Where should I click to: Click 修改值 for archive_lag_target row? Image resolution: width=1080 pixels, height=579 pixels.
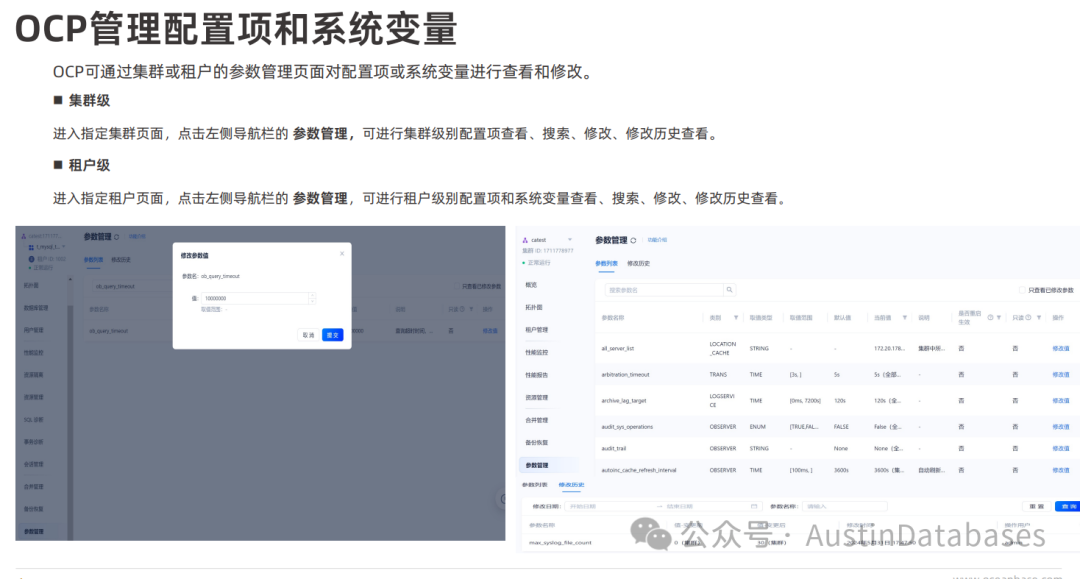(1061, 400)
